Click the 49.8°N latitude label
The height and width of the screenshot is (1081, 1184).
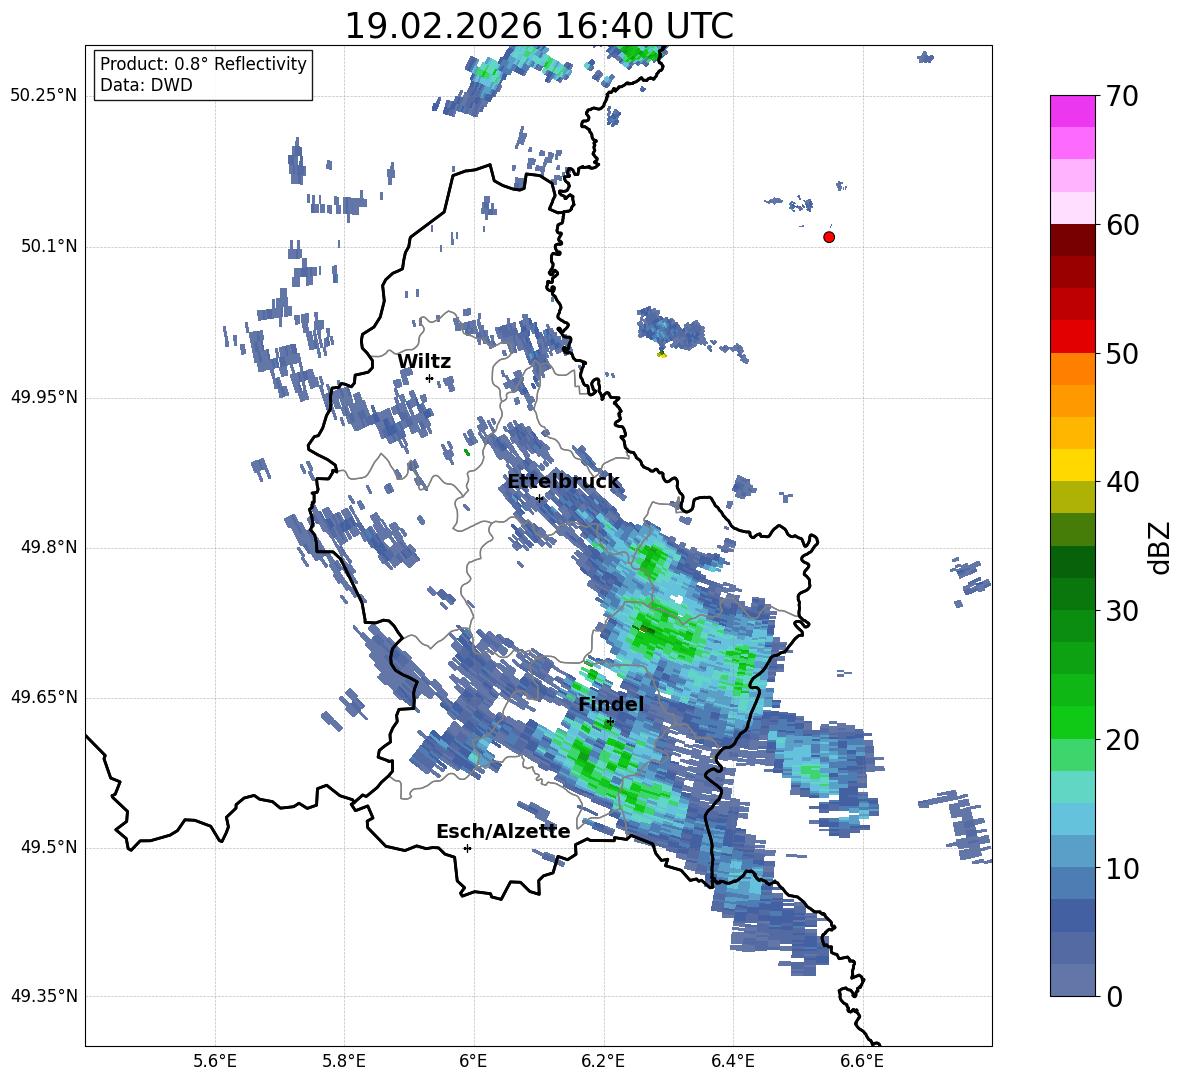[x=49, y=547]
